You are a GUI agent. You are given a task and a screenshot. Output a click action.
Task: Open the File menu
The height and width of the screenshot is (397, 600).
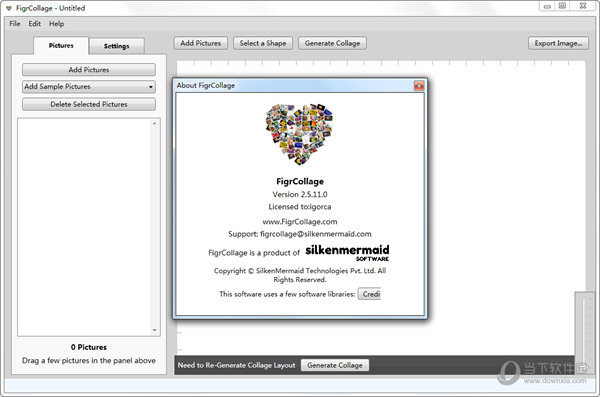pyautogui.click(x=15, y=24)
